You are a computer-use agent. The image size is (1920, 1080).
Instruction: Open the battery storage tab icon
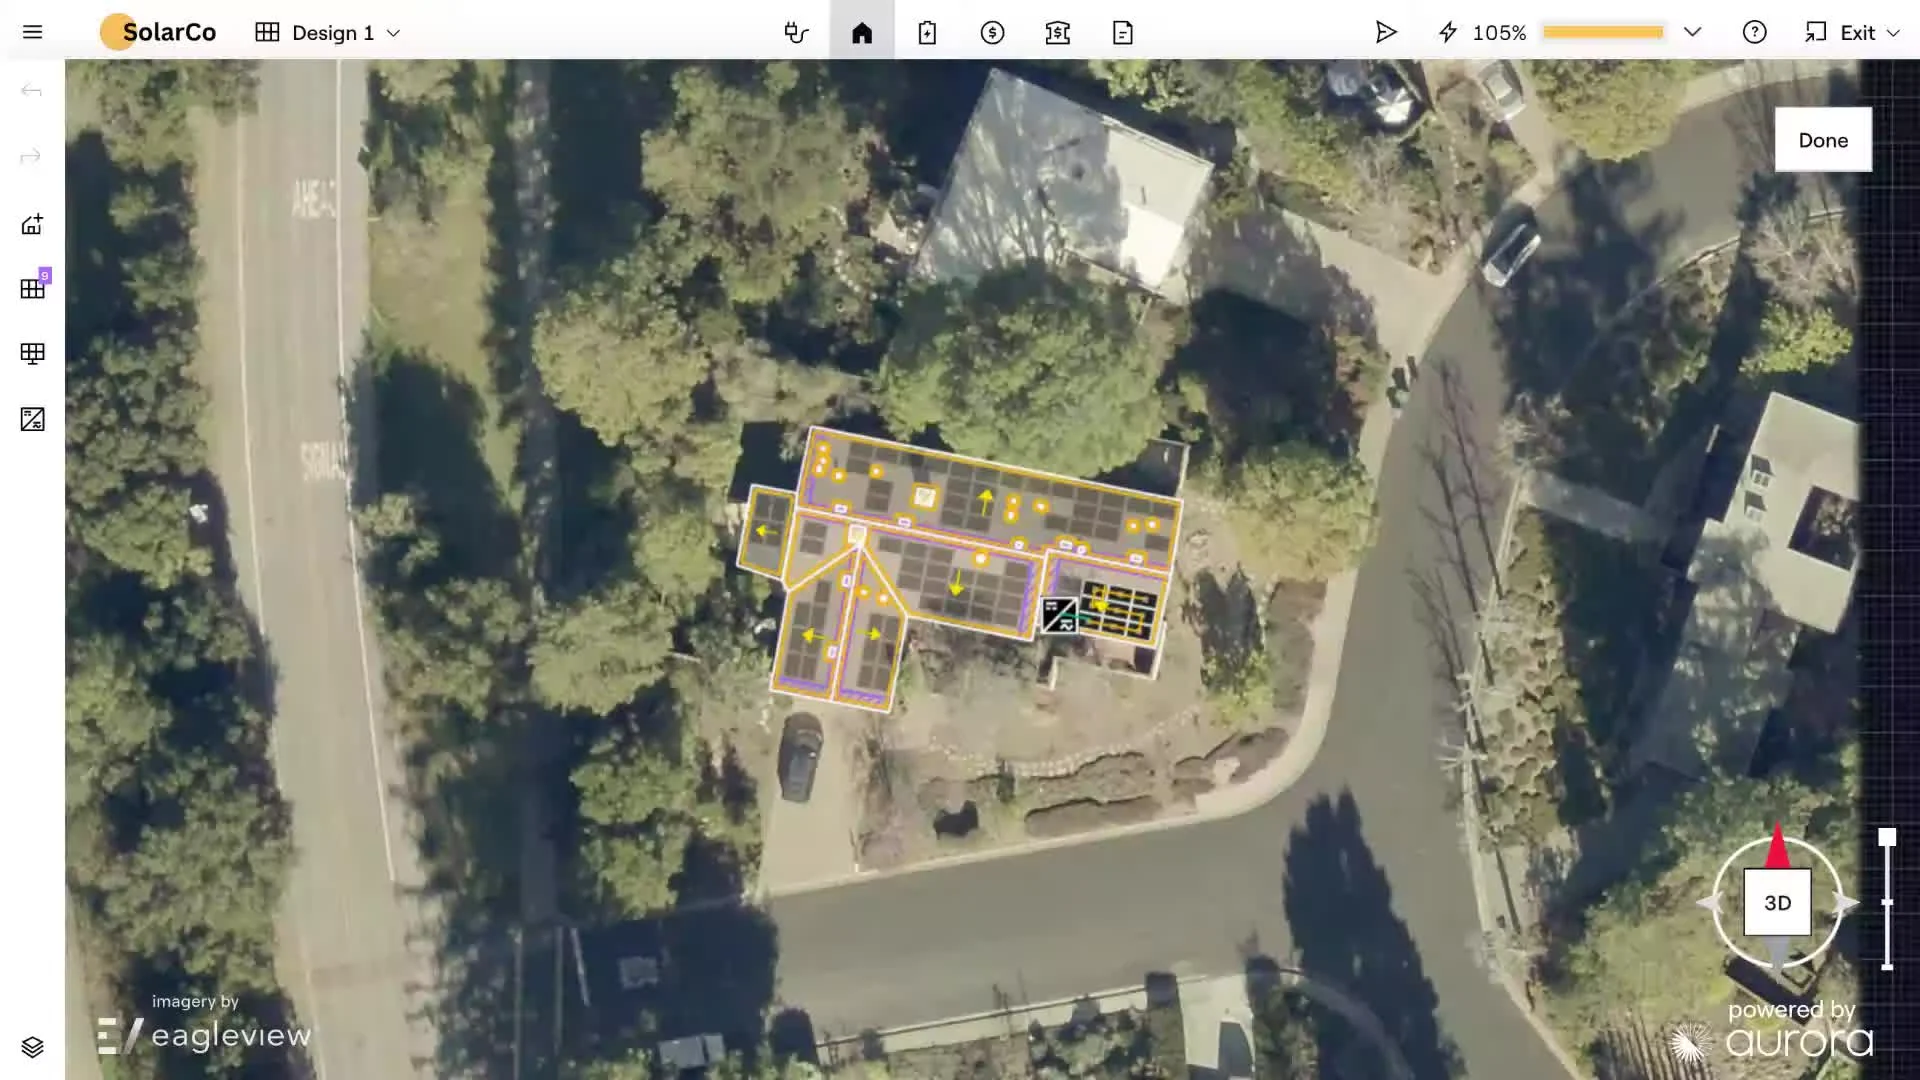click(927, 32)
